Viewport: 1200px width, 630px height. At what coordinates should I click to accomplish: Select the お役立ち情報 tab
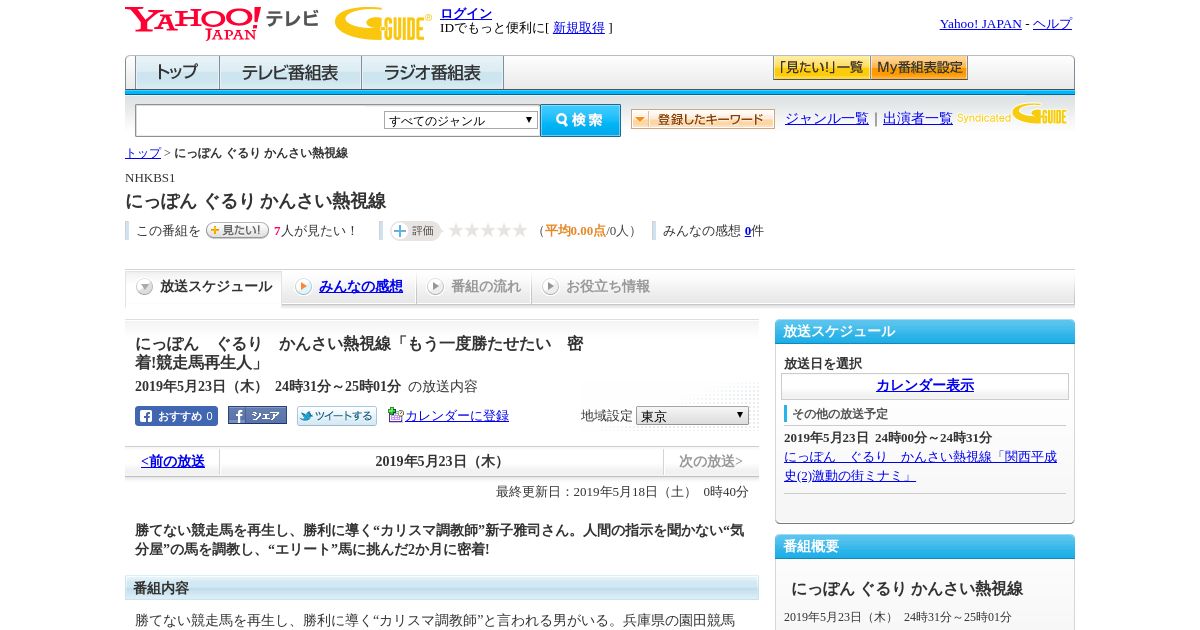tap(608, 287)
